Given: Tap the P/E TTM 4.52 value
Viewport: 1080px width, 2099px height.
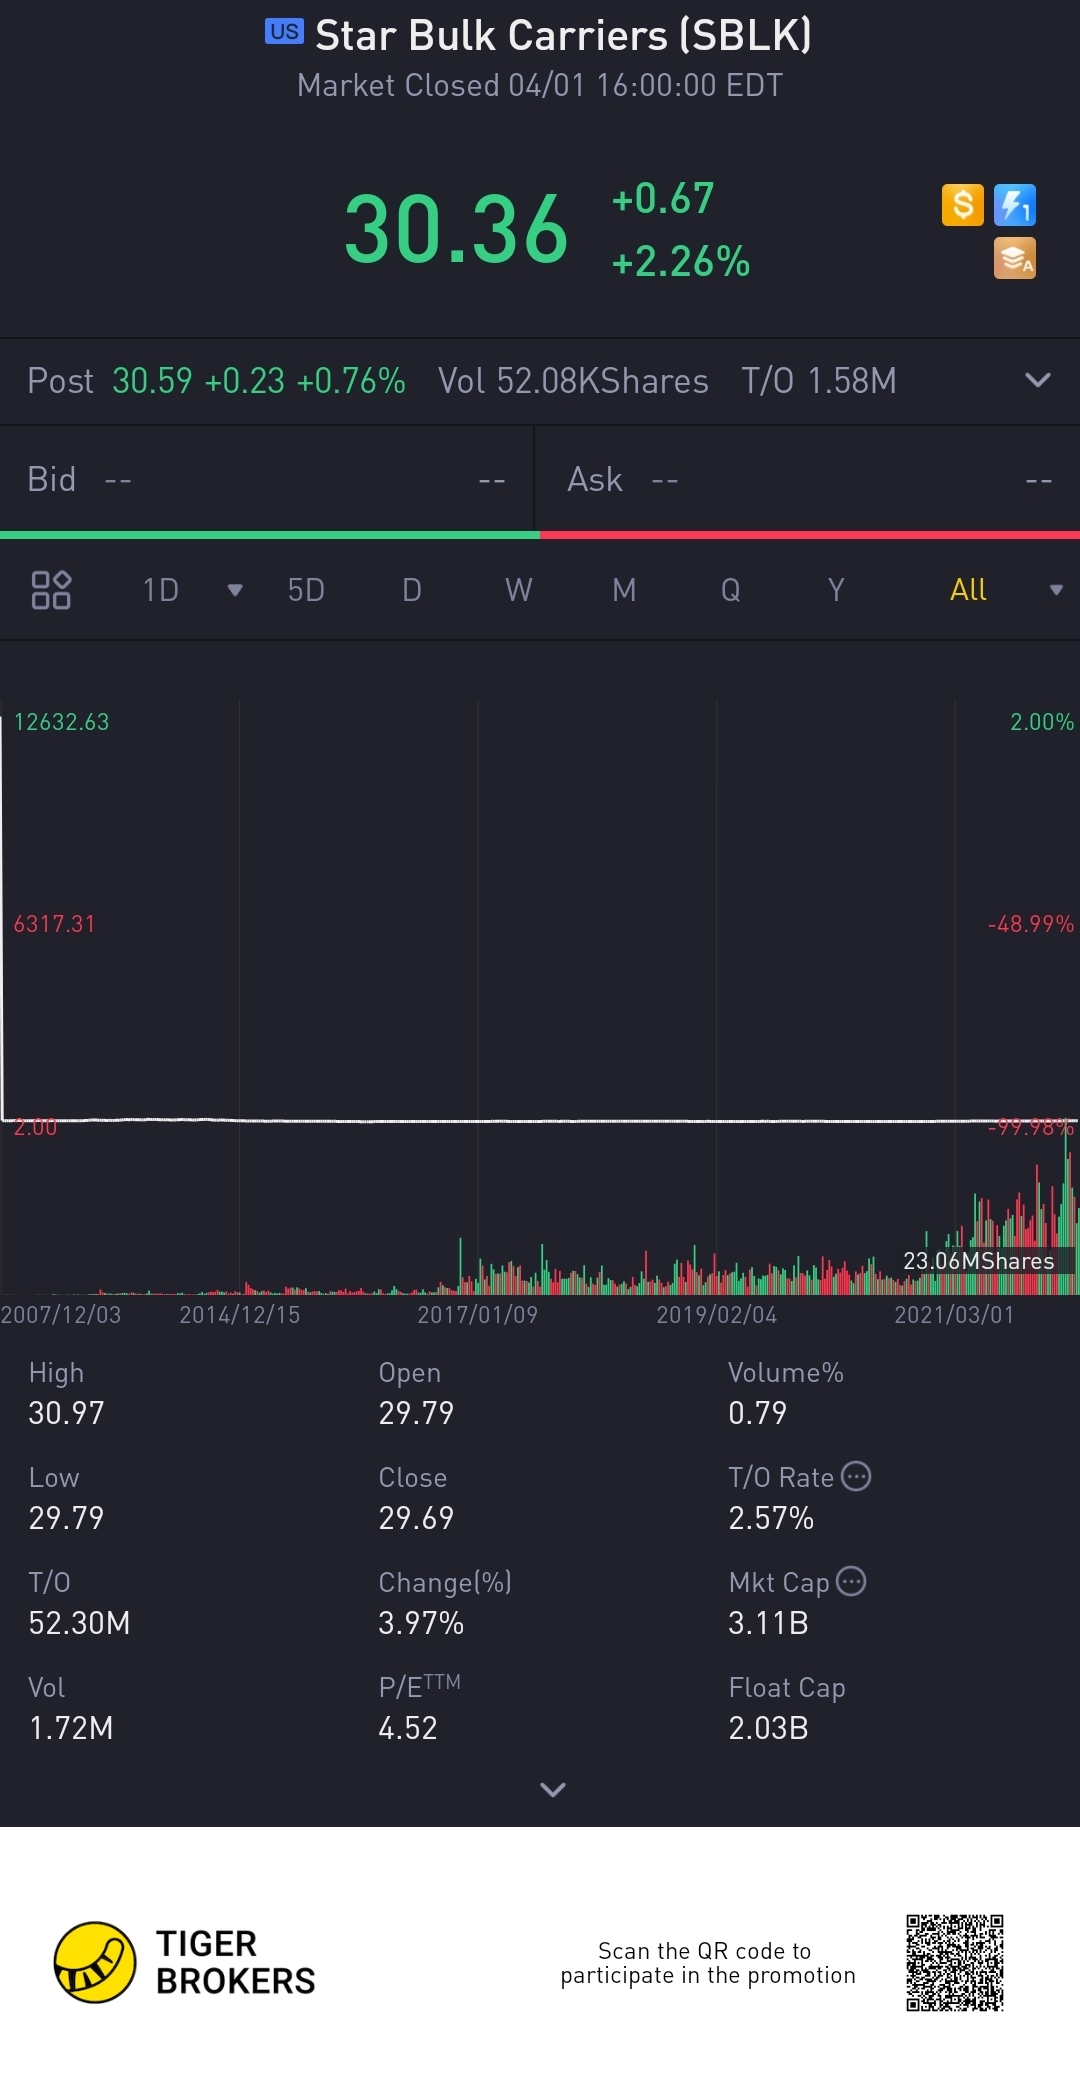Looking at the screenshot, I should coord(408,1728).
